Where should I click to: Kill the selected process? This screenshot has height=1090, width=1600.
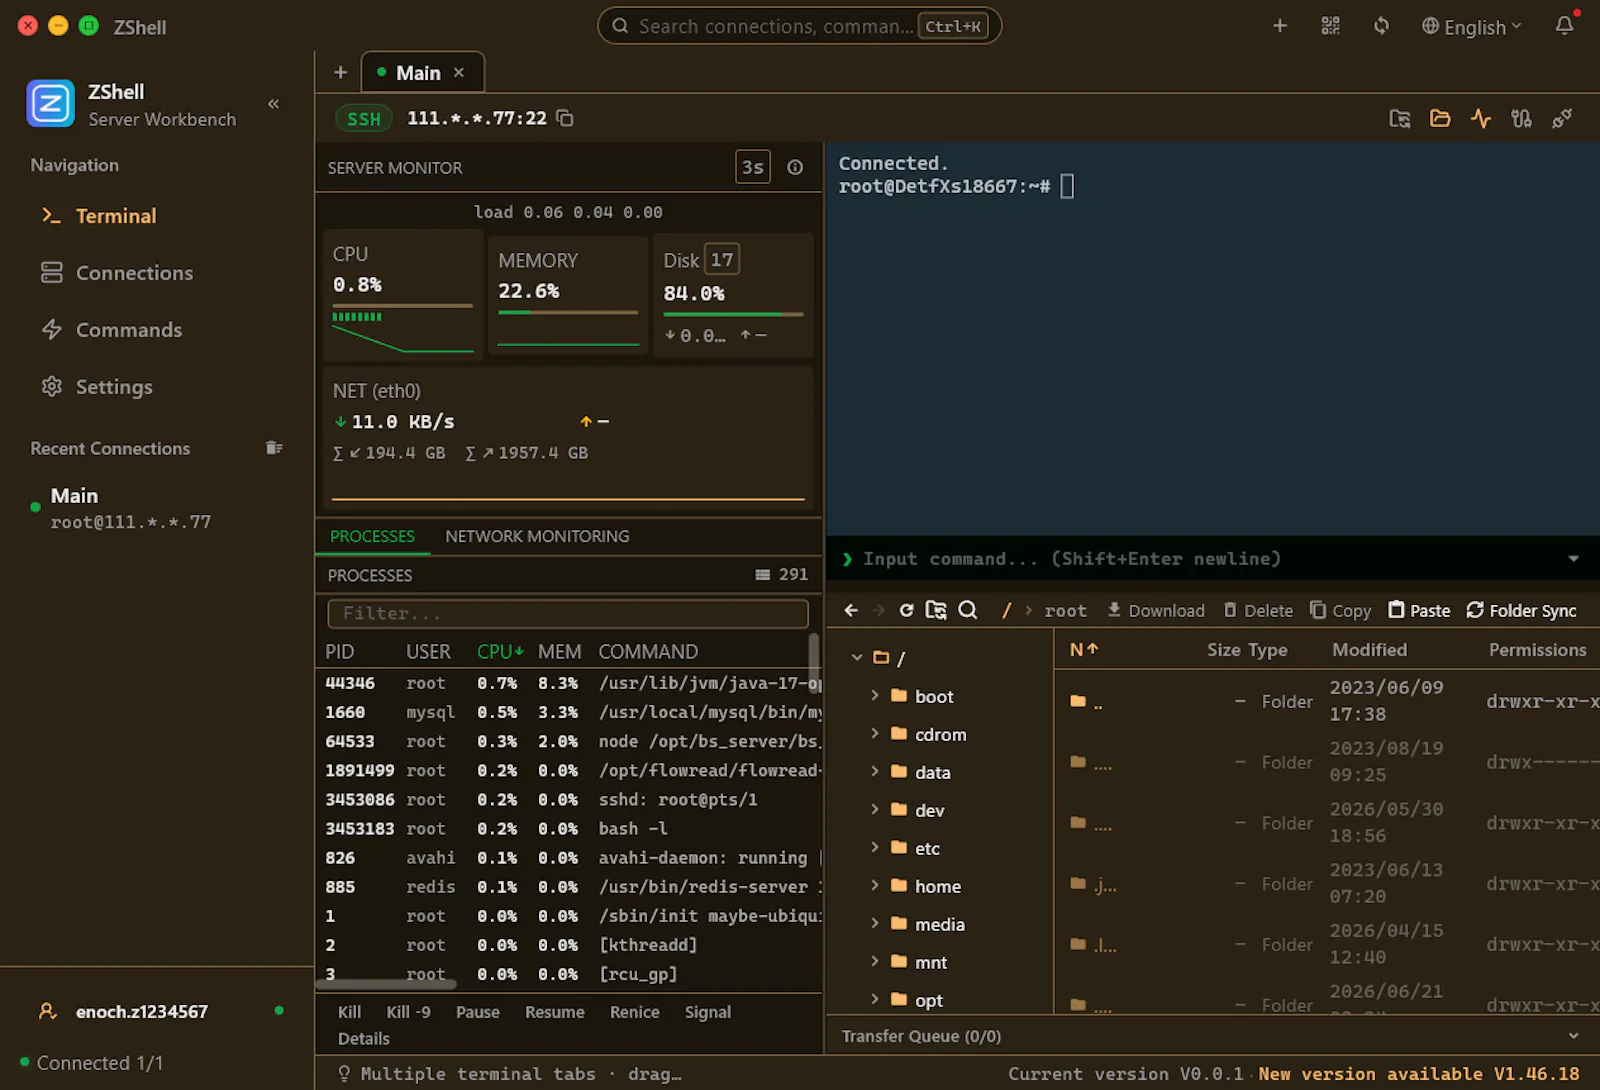pyautogui.click(x=349, y=1012)
